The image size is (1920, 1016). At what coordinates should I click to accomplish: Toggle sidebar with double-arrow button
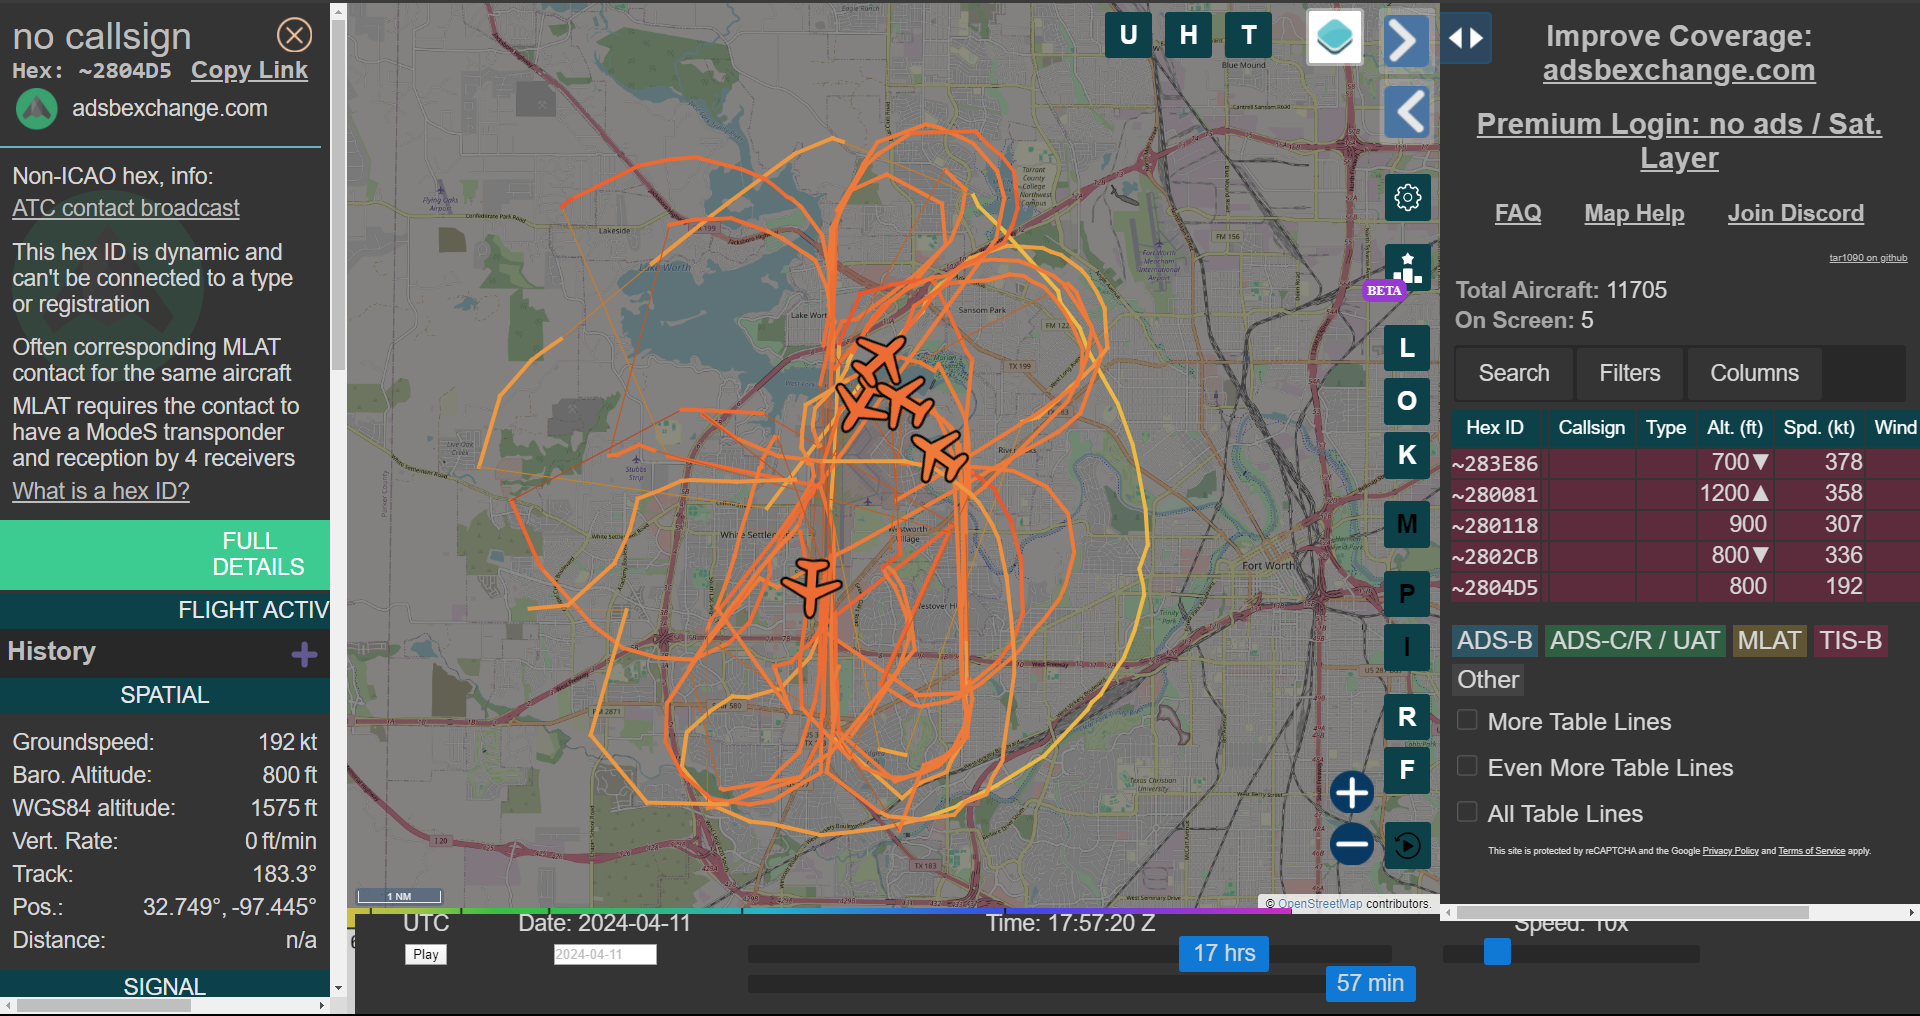point(1466,38)
